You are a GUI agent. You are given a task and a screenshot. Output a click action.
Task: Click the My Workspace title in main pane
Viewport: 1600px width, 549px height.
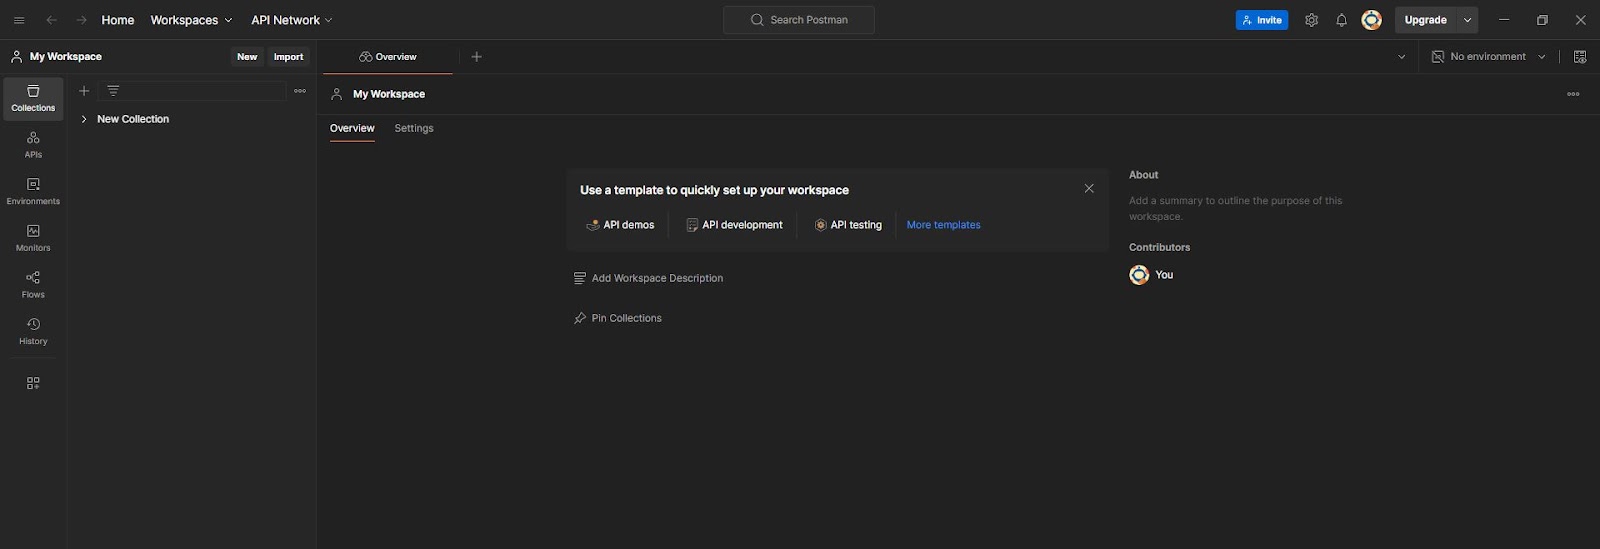[x=389, y=94]
